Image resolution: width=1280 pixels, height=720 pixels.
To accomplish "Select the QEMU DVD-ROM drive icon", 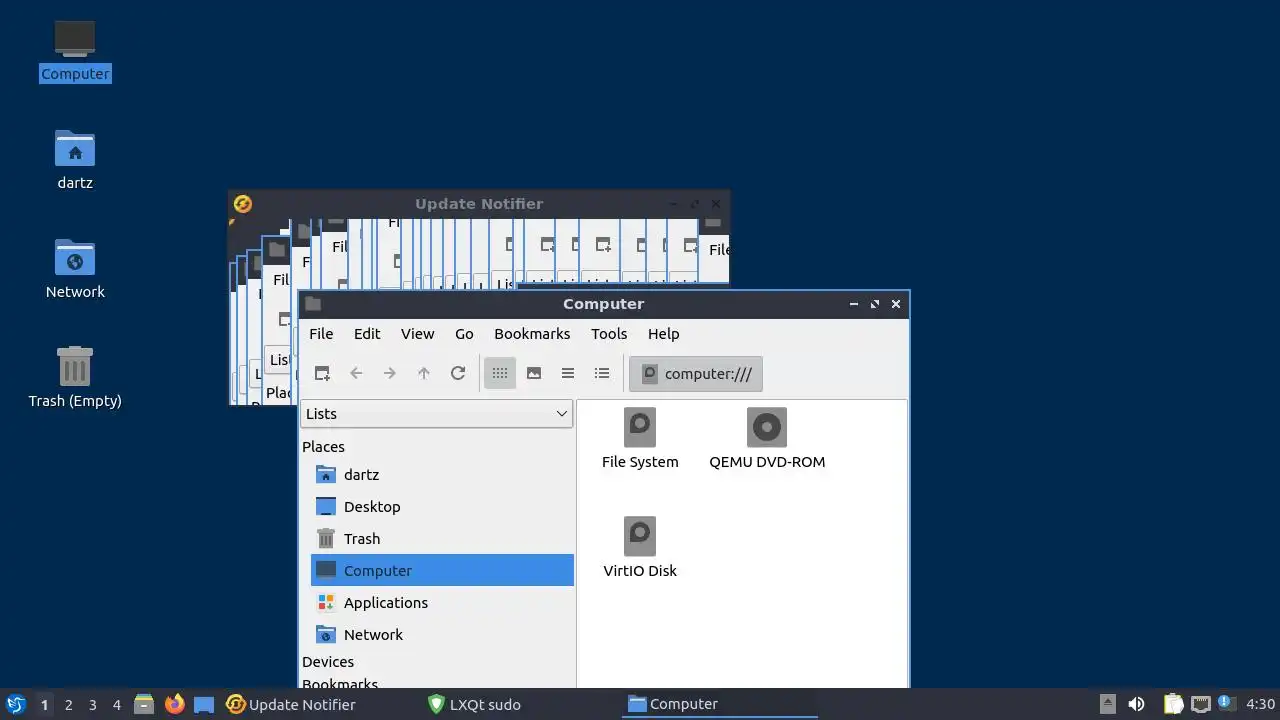I will pyautogui.click(x=767, y=438).
